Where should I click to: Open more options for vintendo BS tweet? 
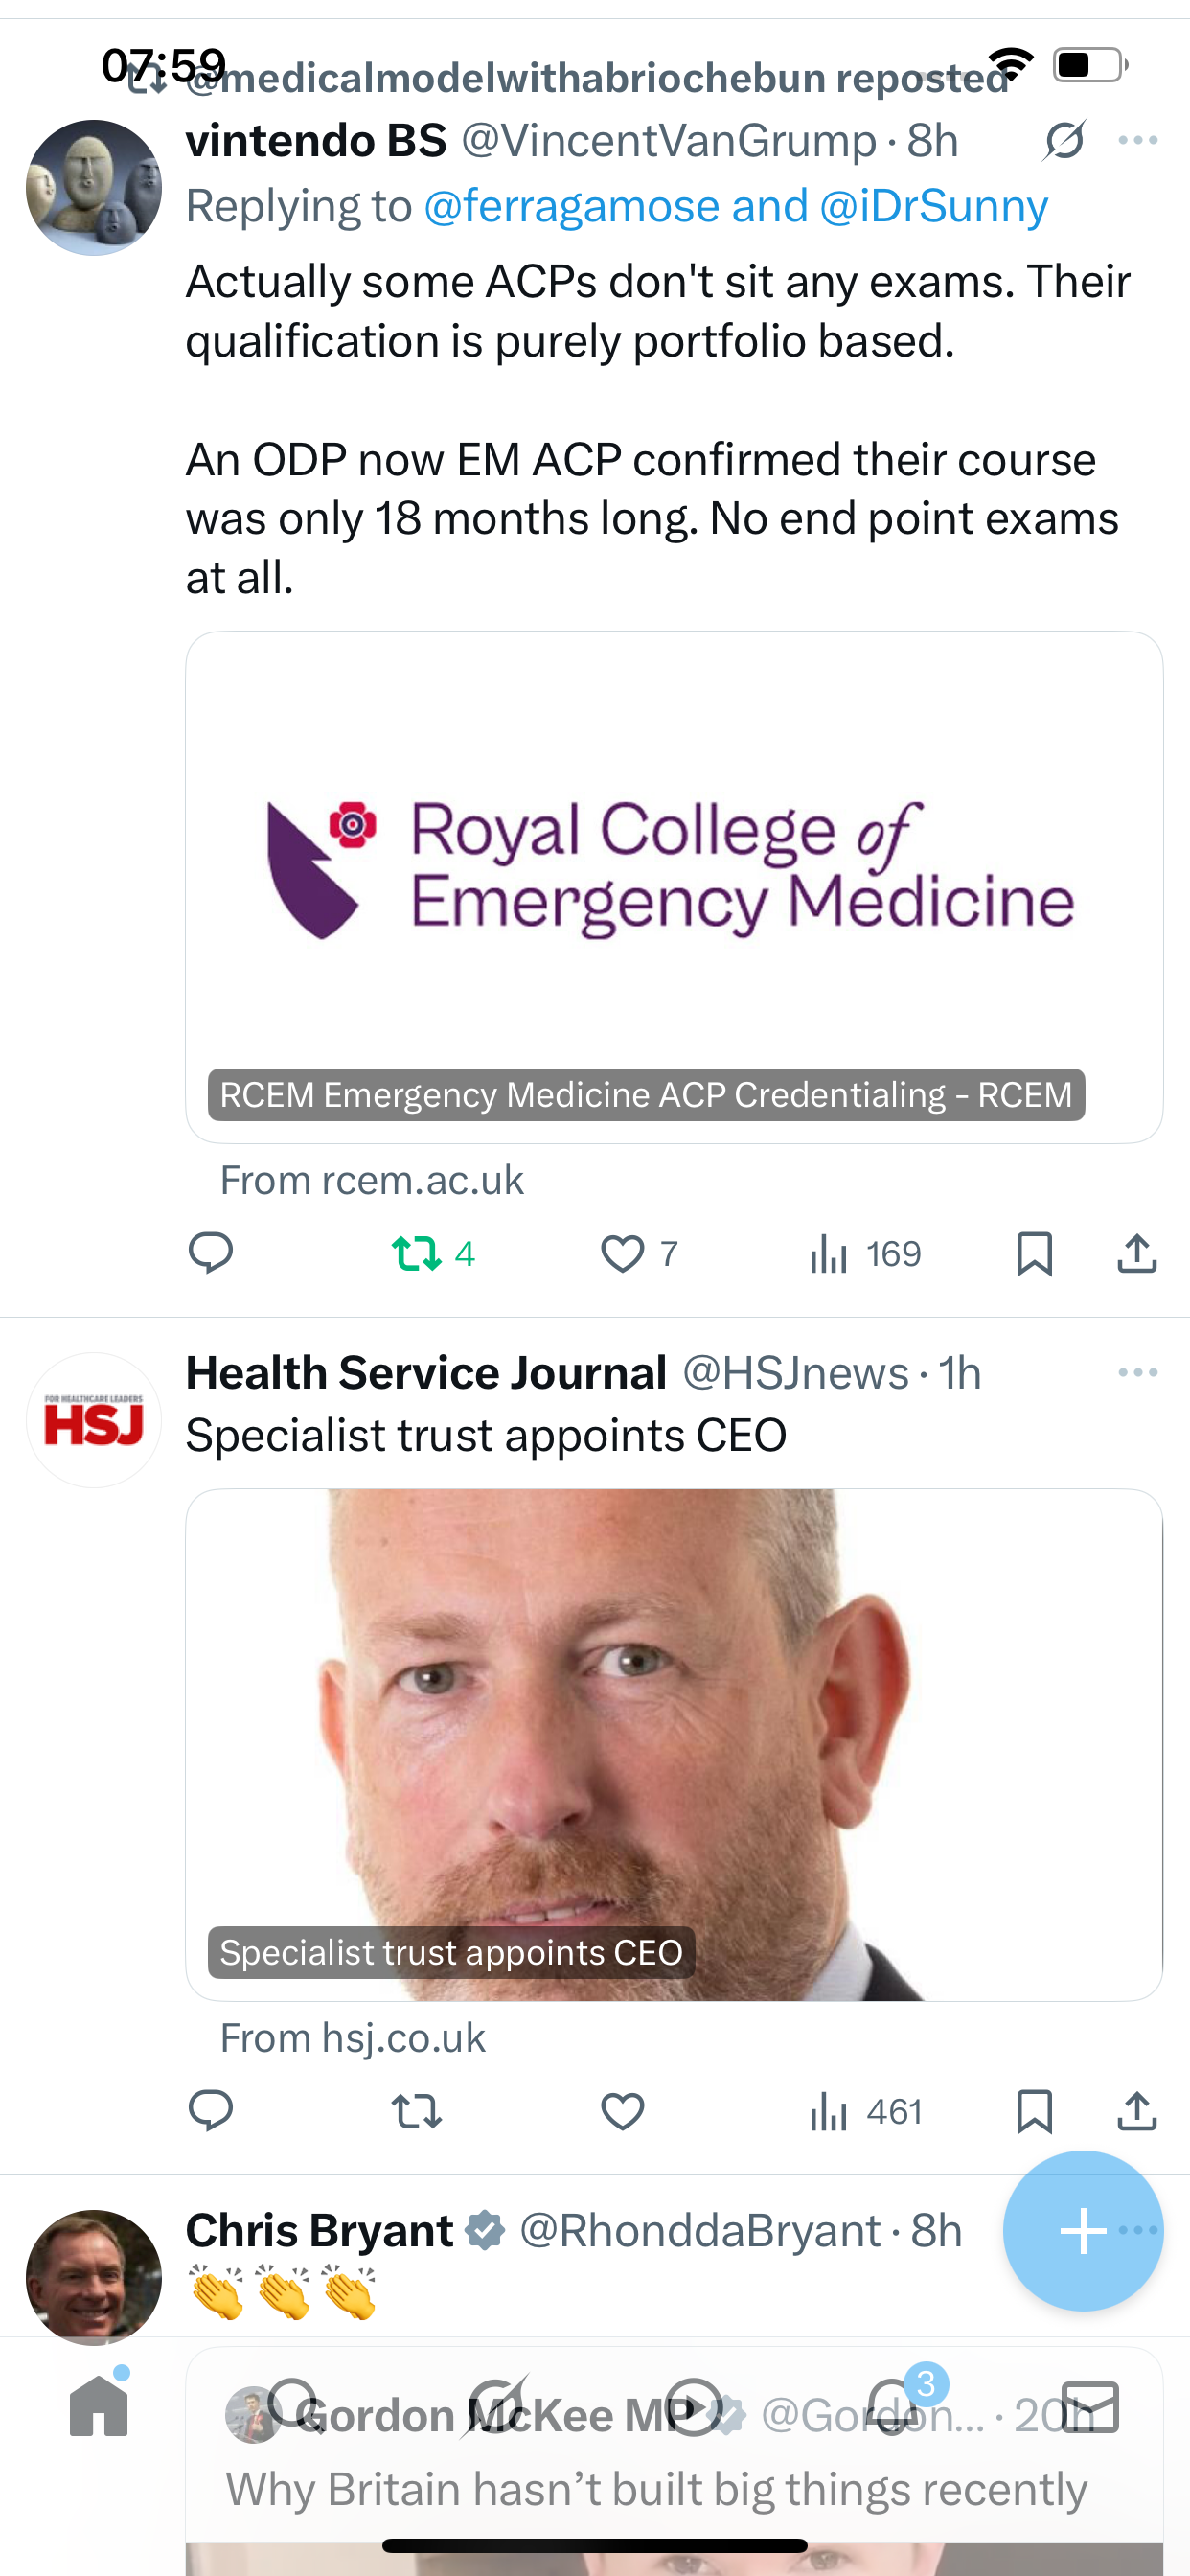pyautogui.click(x=1138, y=140)
